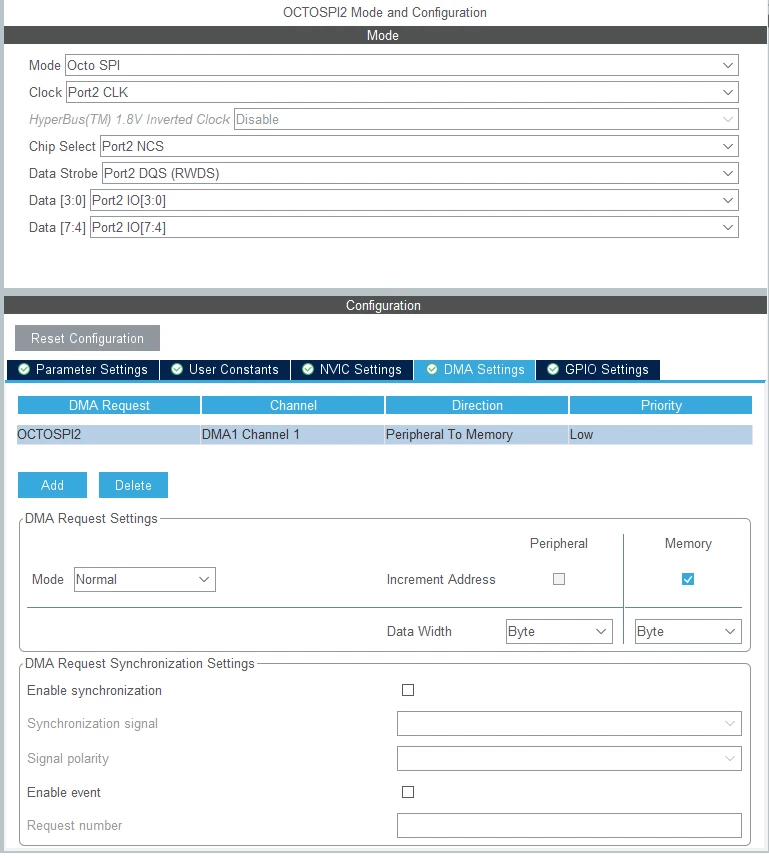This screenshot has height=859, width=769.
Task: Click the check icon beside GPIO Settings
Action: coord(553,369)
